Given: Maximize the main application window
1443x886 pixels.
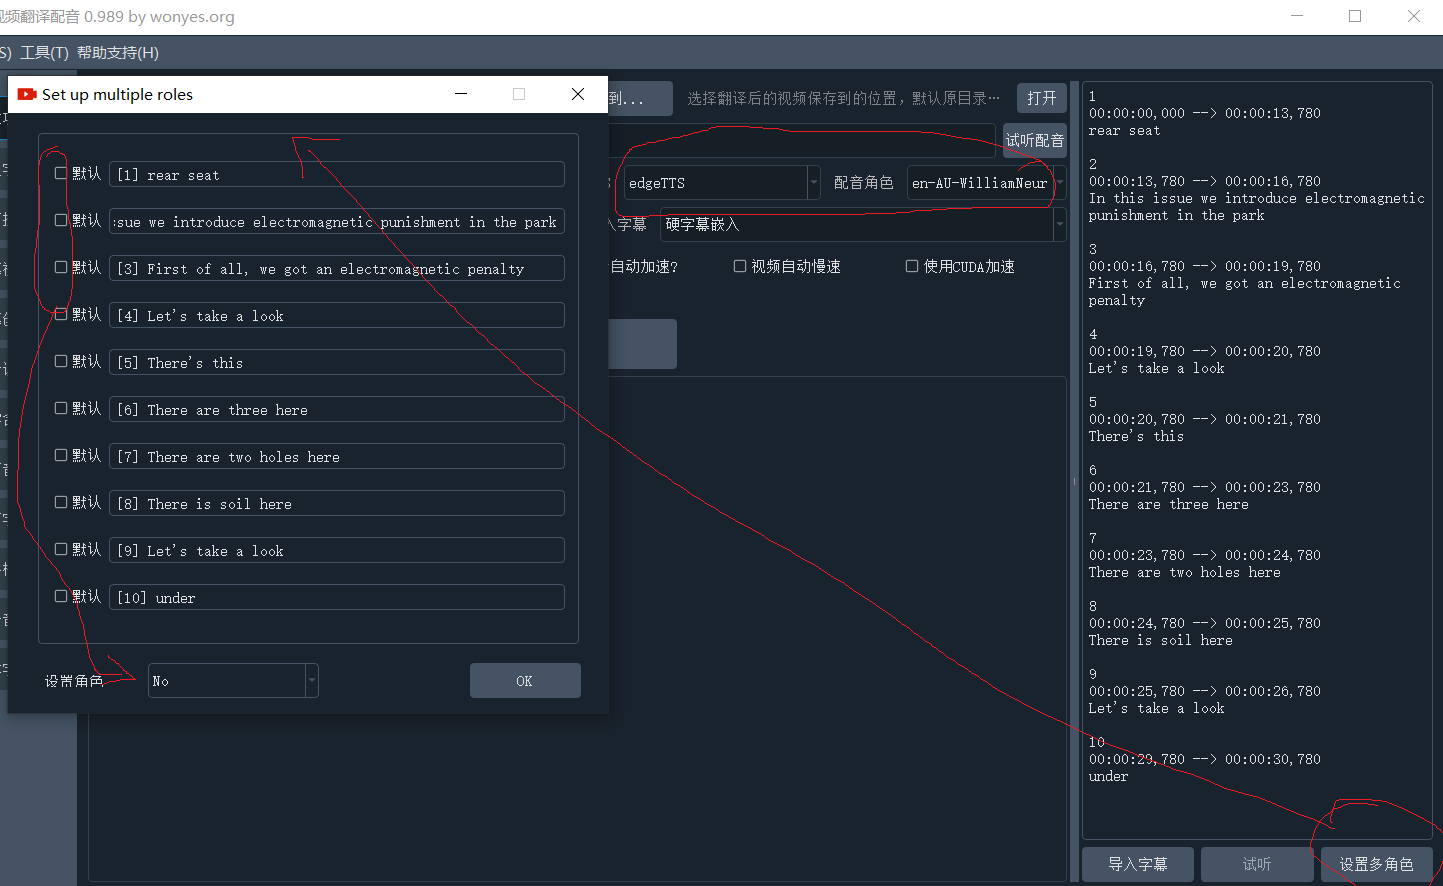Looking at the screenshot, I should click(1355, 16).
